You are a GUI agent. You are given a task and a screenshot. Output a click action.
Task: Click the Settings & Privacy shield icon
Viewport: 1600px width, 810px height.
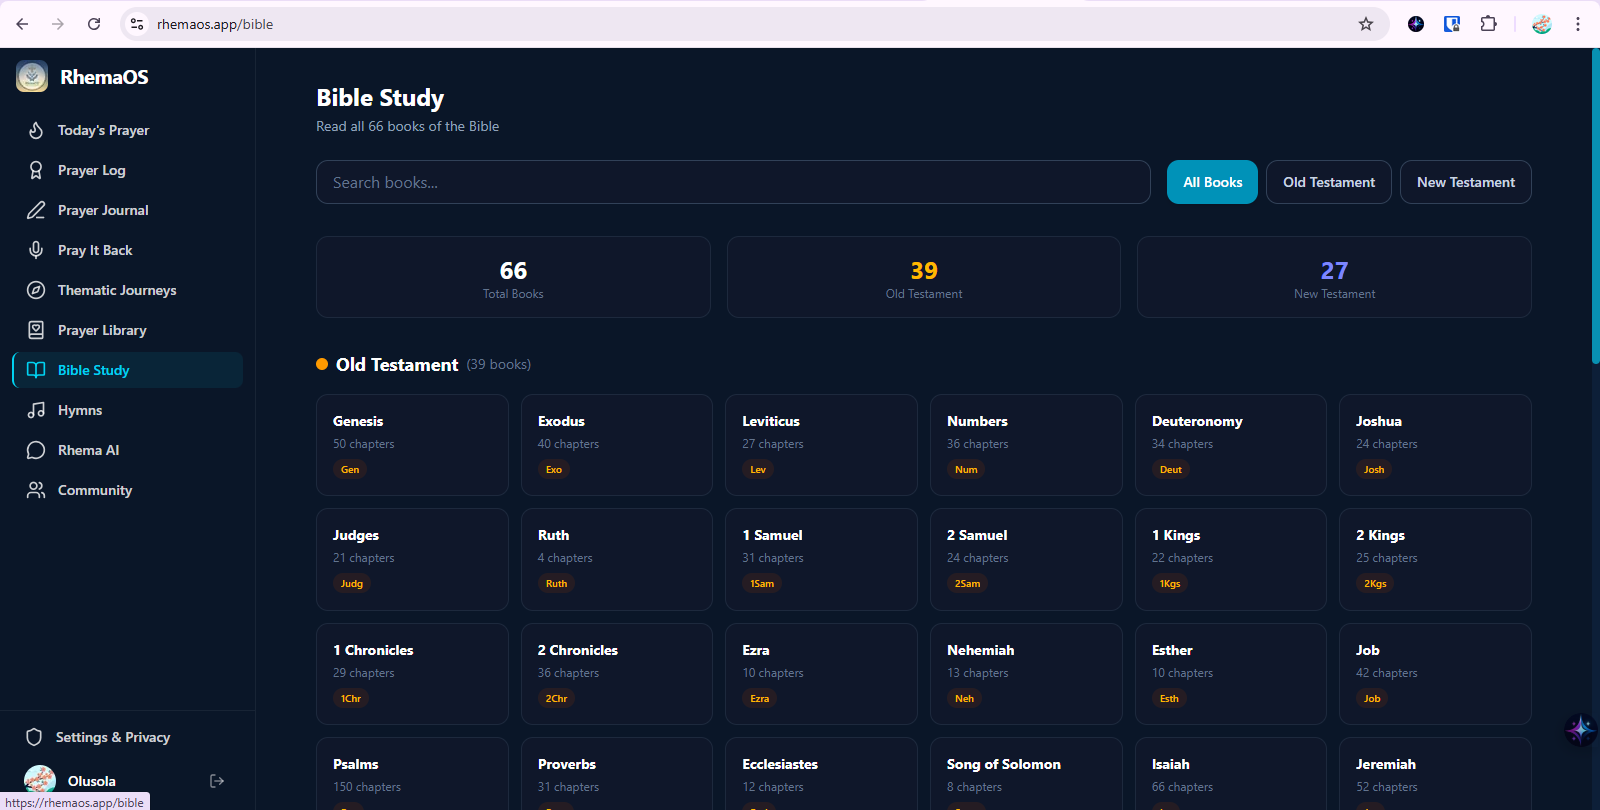34,737
